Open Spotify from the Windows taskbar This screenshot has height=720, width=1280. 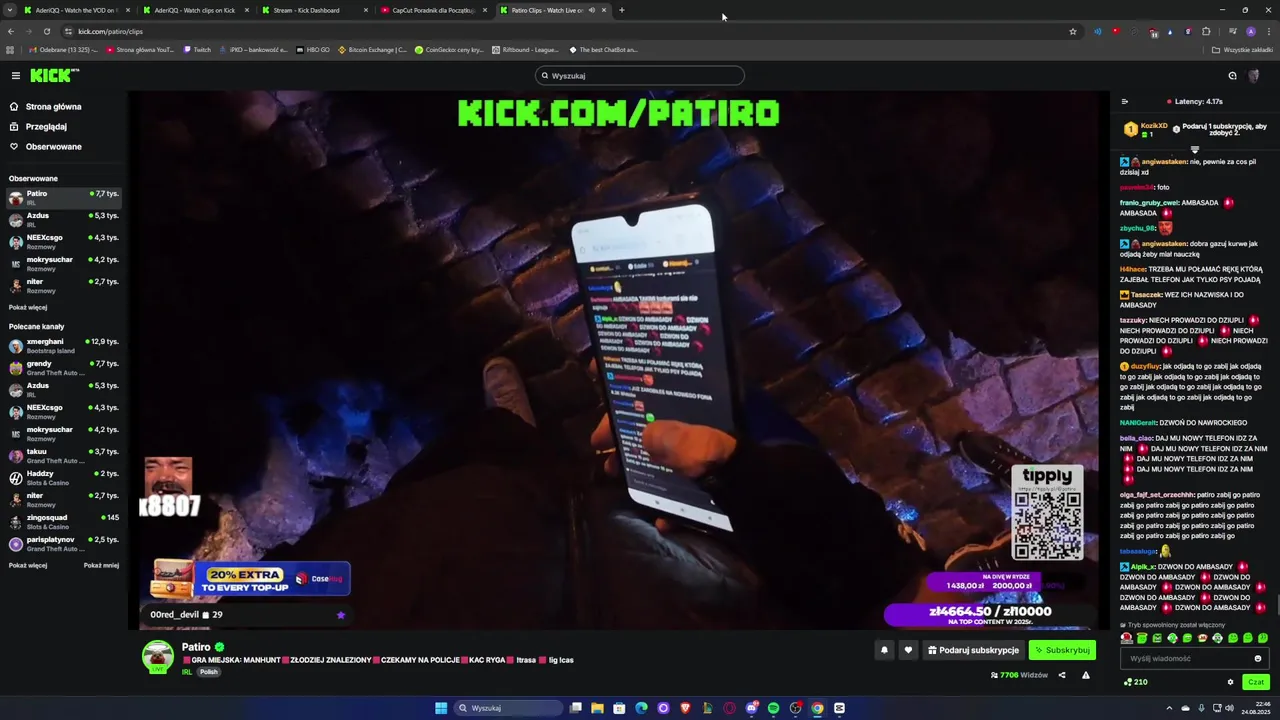773,708
